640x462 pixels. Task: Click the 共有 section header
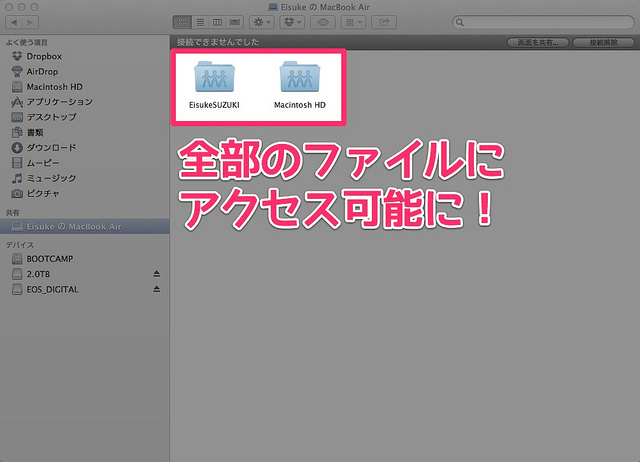[x=13, y=213]
